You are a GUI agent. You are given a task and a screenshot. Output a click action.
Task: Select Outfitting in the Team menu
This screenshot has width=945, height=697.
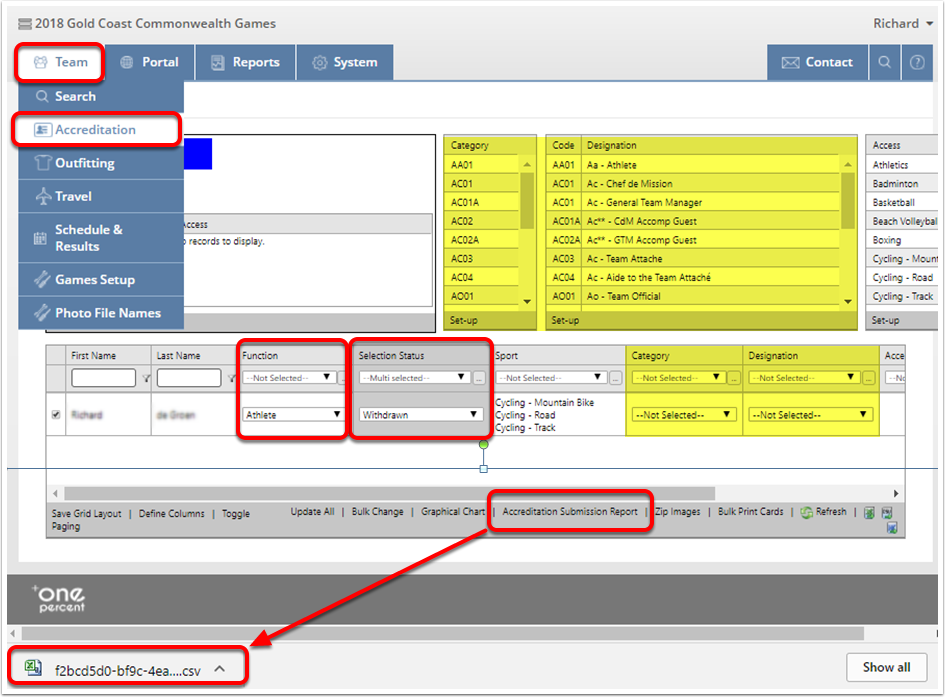(x=101, y=163)
